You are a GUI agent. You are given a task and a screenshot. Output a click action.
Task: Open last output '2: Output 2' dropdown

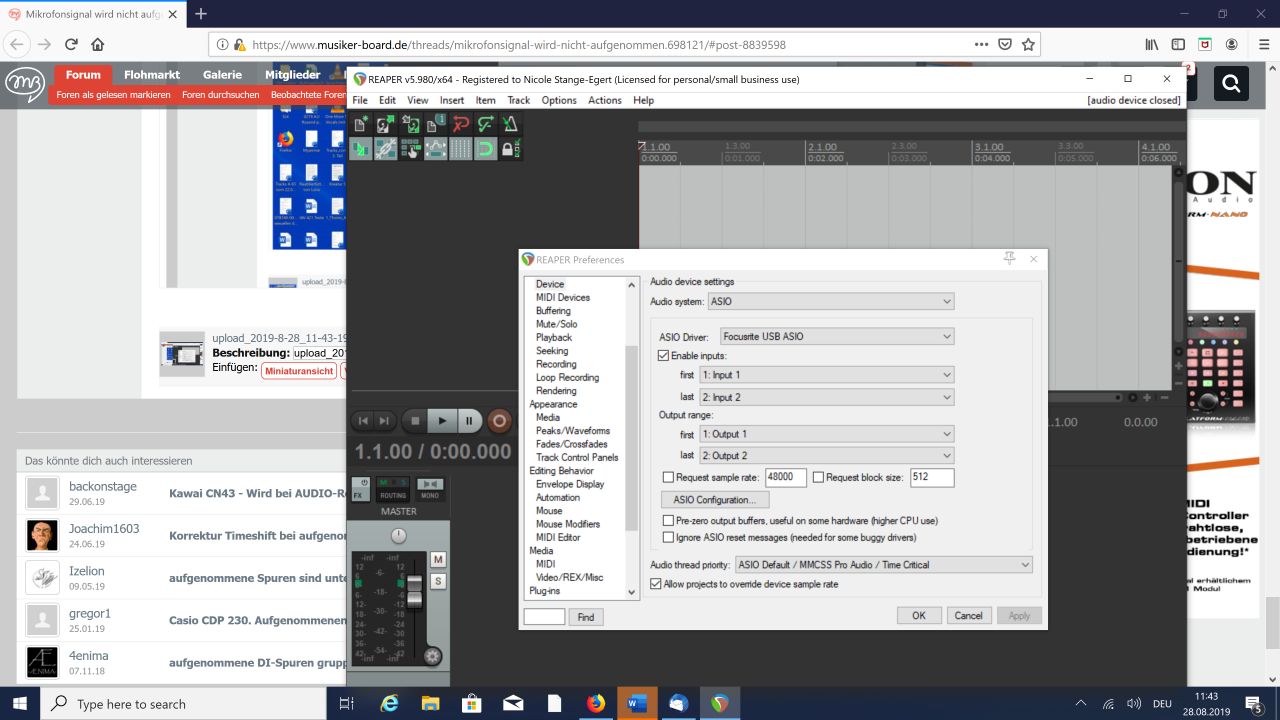pyautogui.click(x=827, y=456)
